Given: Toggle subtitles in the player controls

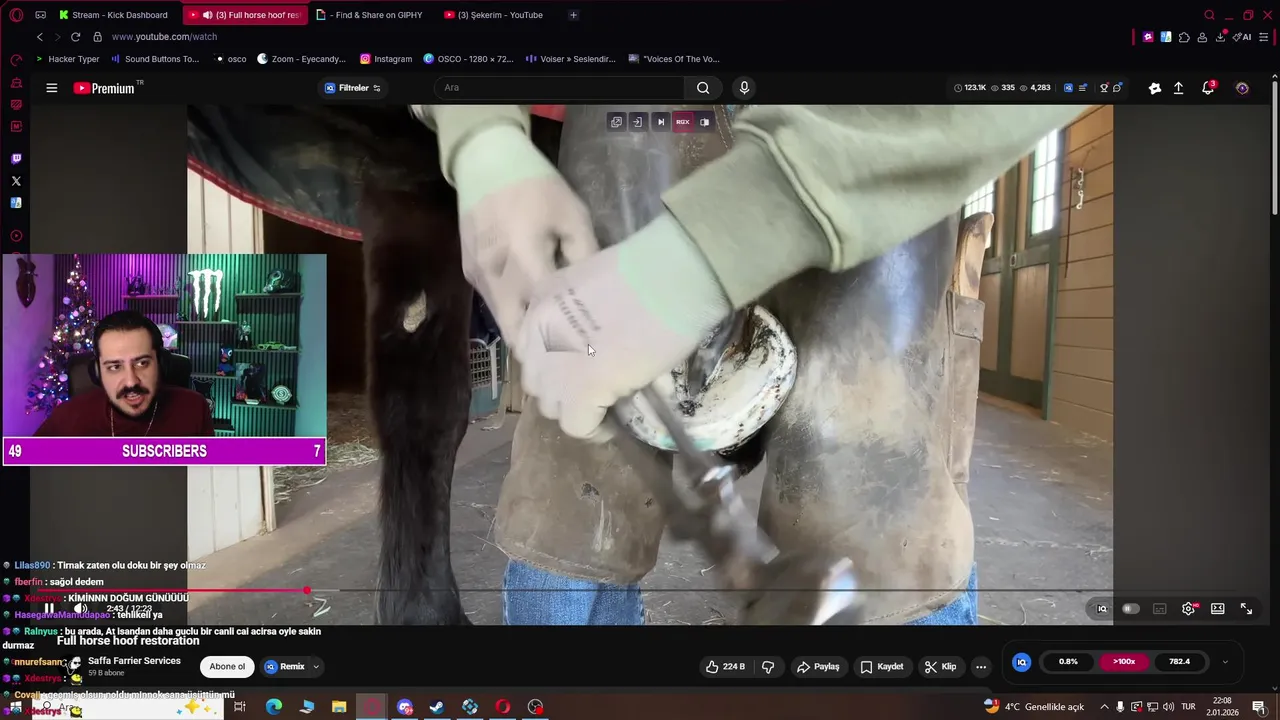Looking at the screenshot, I should pyautogui.click(x=1160, y=609).
